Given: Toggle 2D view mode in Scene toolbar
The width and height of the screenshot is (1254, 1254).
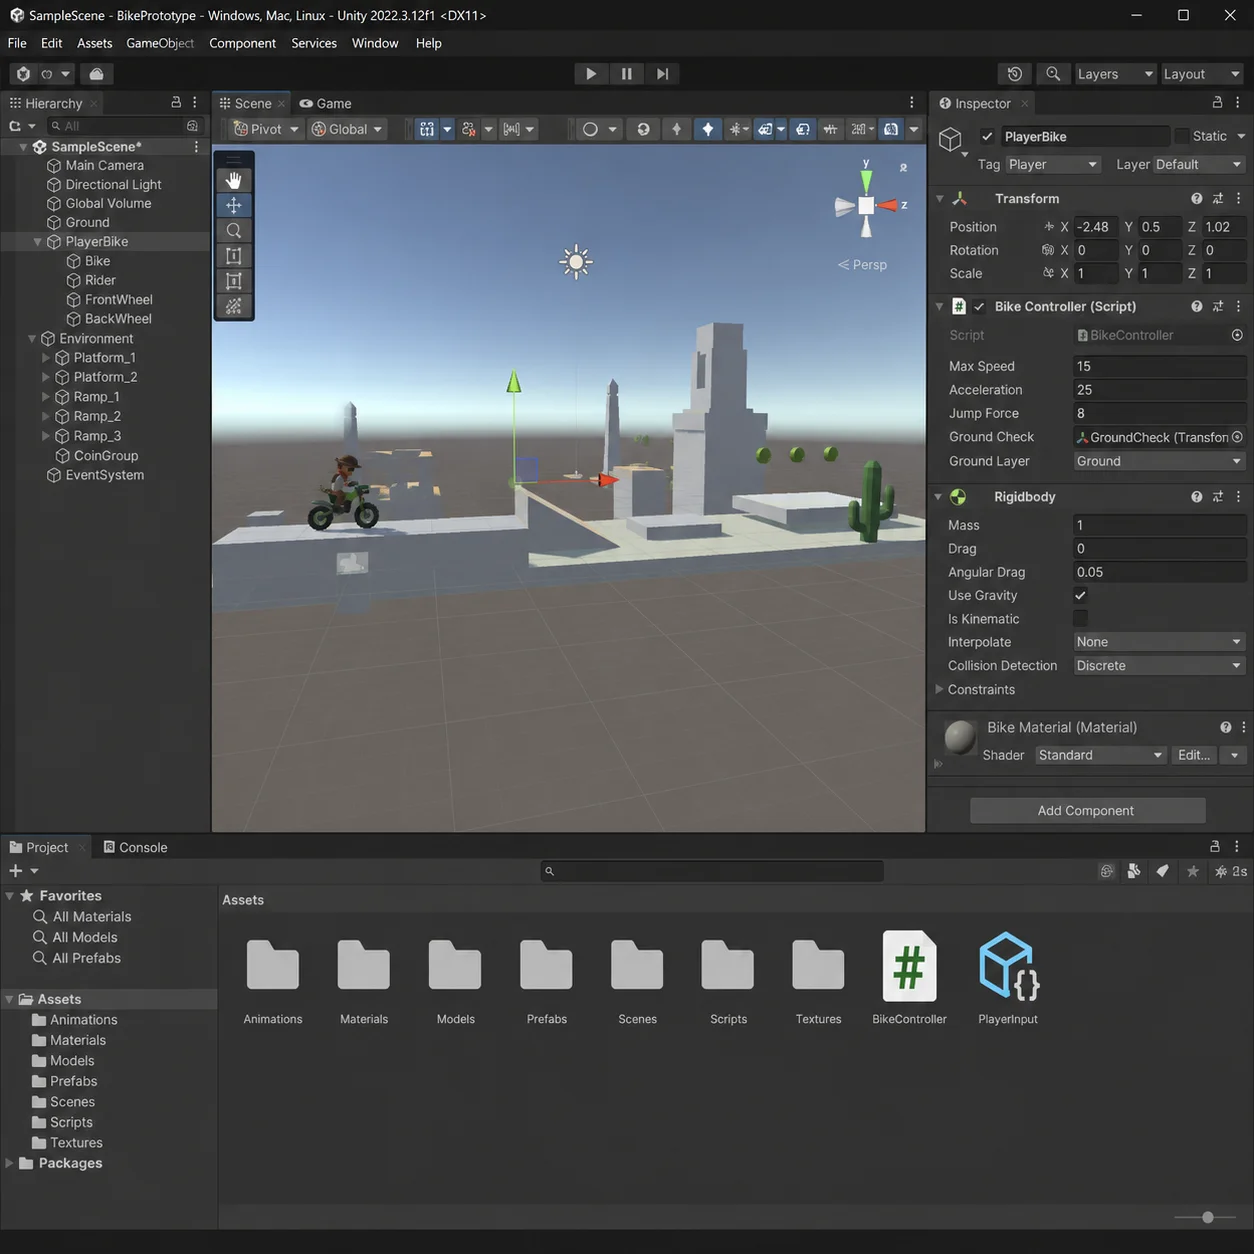Looking at the screenshot, I should 643,129.
